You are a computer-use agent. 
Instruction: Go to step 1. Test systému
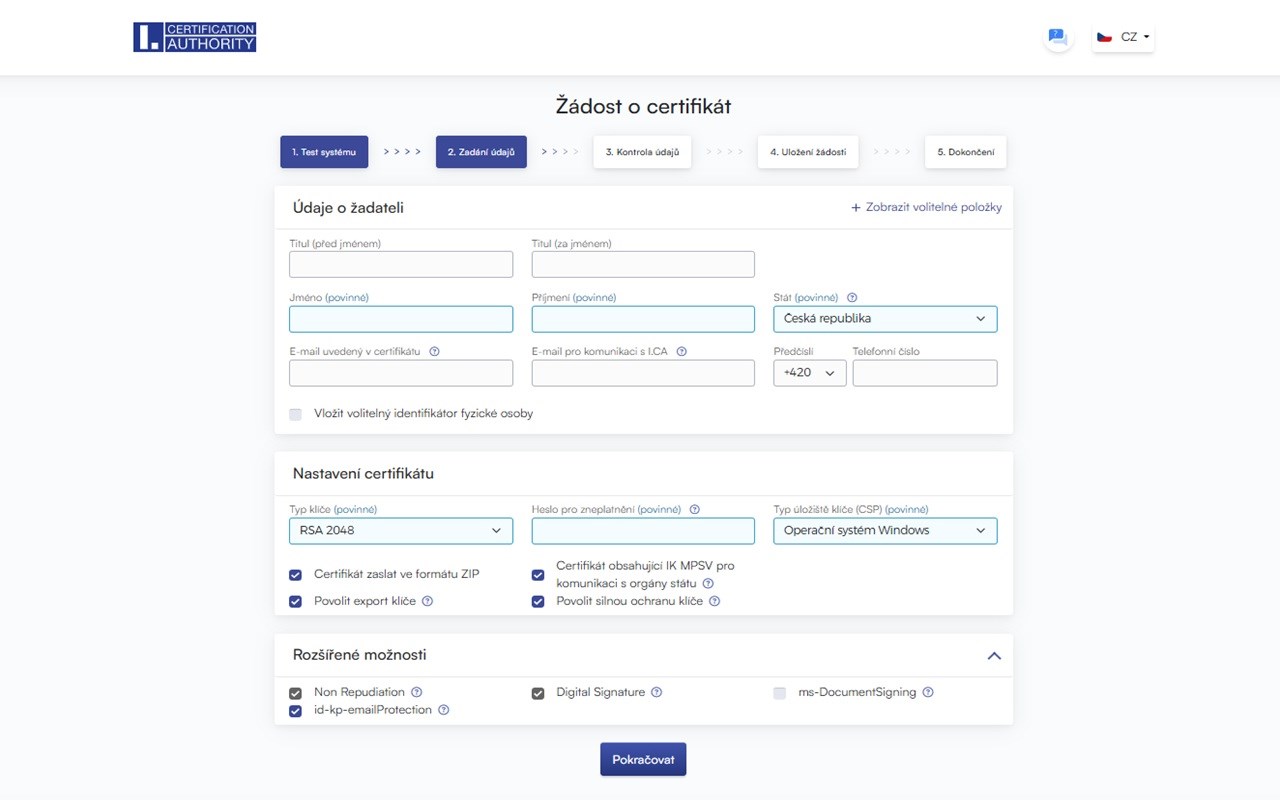pos(324,152)
